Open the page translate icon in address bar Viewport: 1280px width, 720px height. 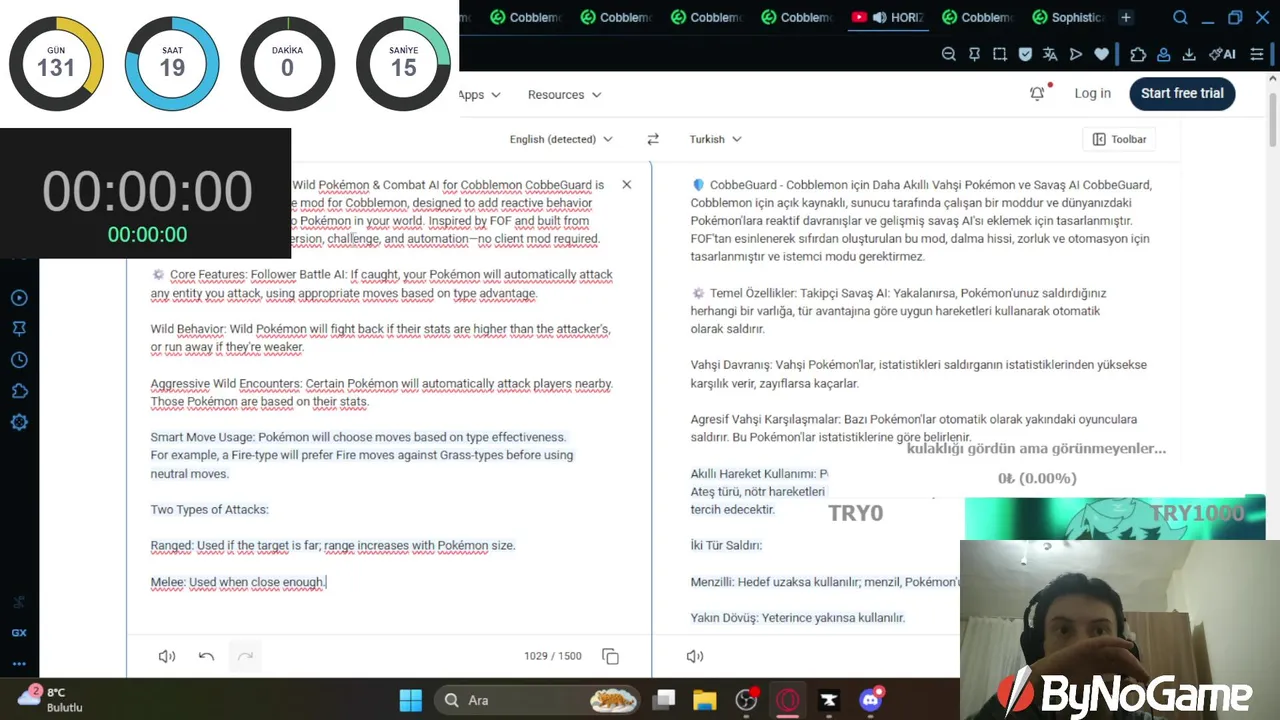pyautogui.click(x=1050, y=54)
